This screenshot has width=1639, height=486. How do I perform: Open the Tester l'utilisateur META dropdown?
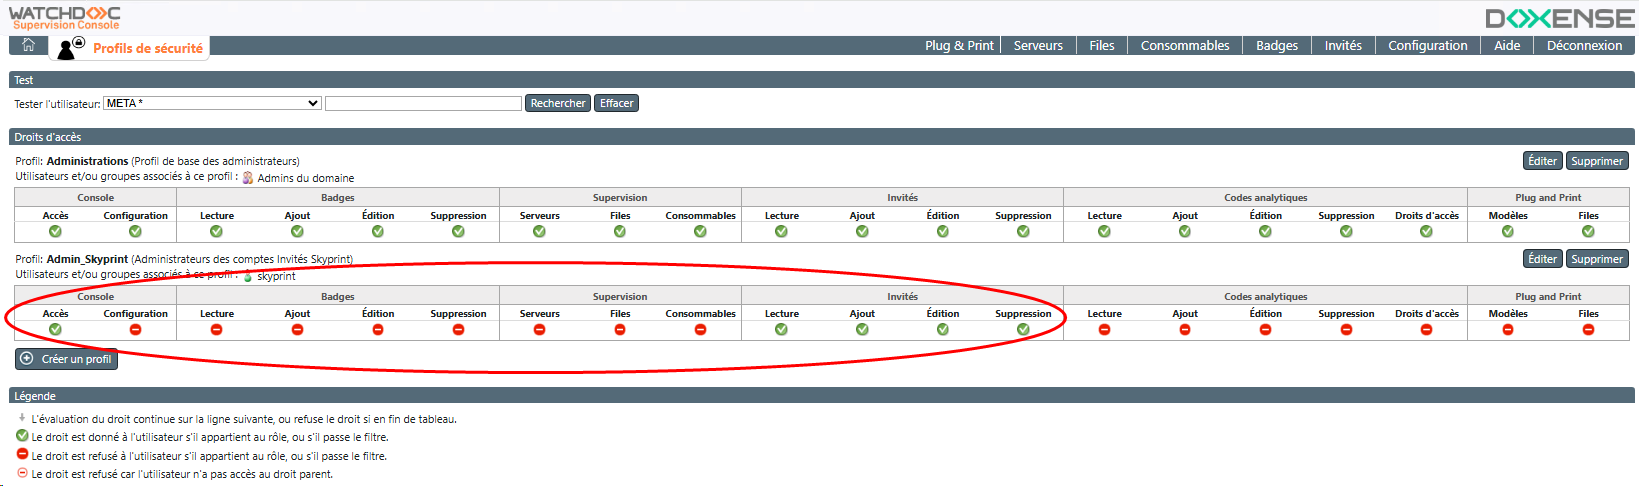[212, 103]
